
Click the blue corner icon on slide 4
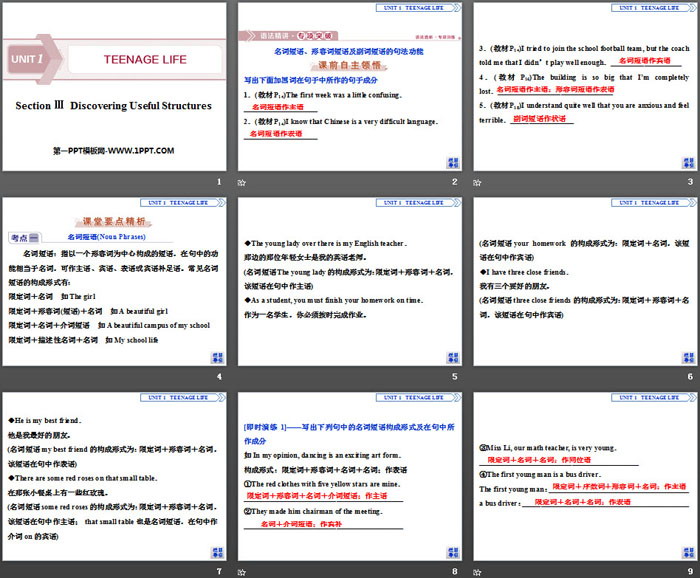(x=217, y=358)
